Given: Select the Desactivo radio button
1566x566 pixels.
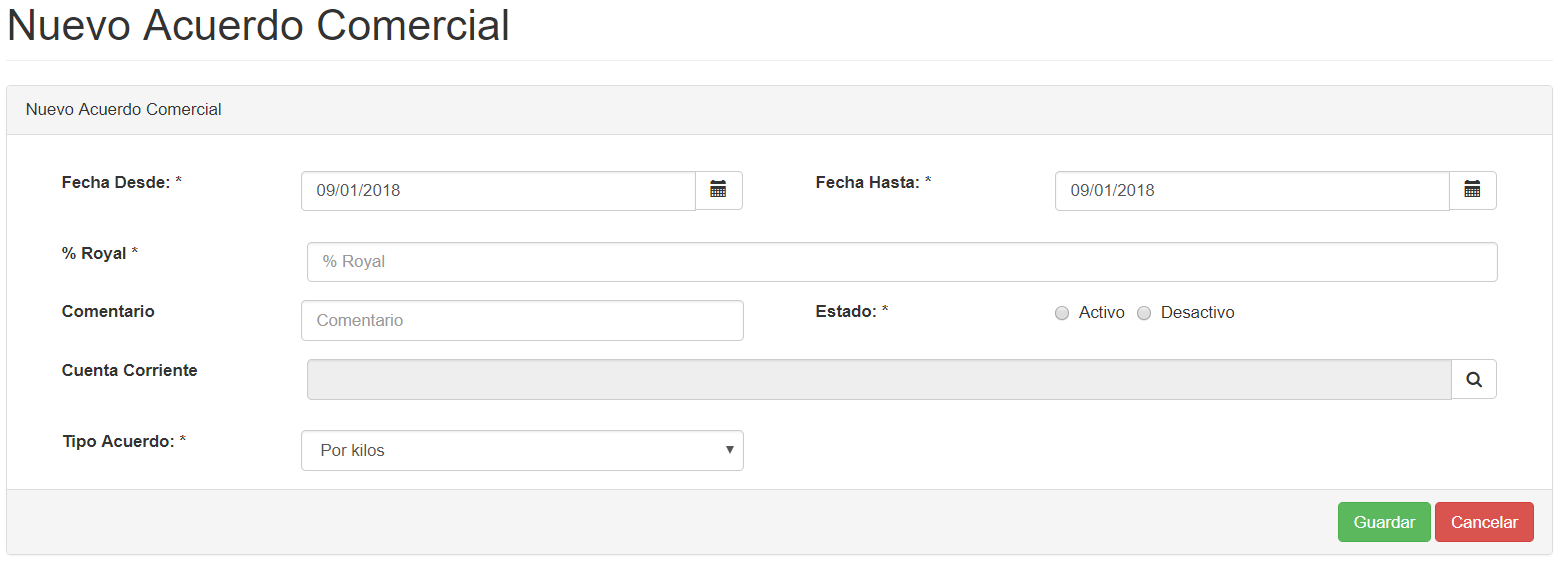Looking at the screenshot, I should (1144, 313).
